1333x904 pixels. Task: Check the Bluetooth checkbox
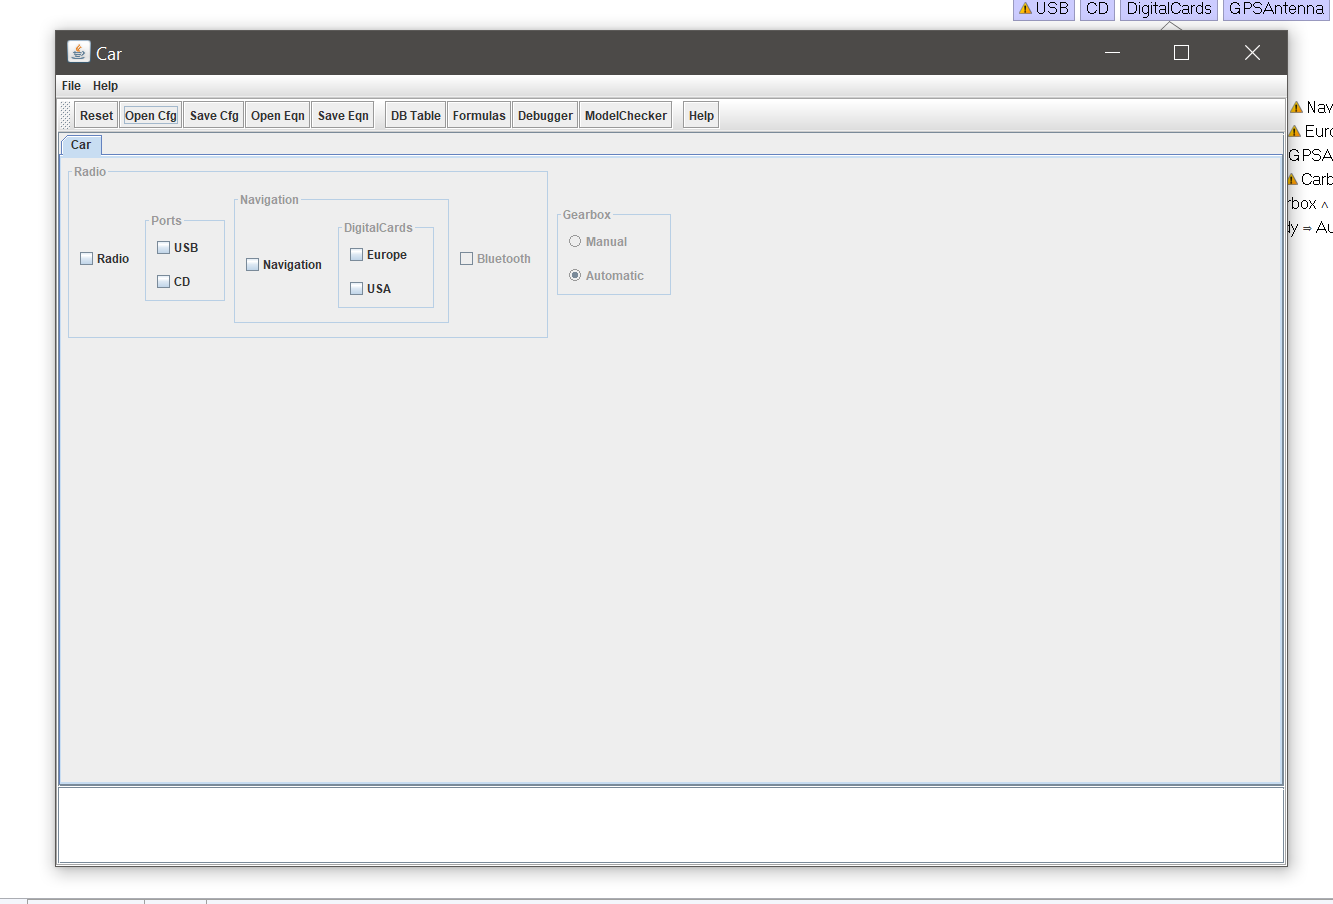tap(466, 258)
